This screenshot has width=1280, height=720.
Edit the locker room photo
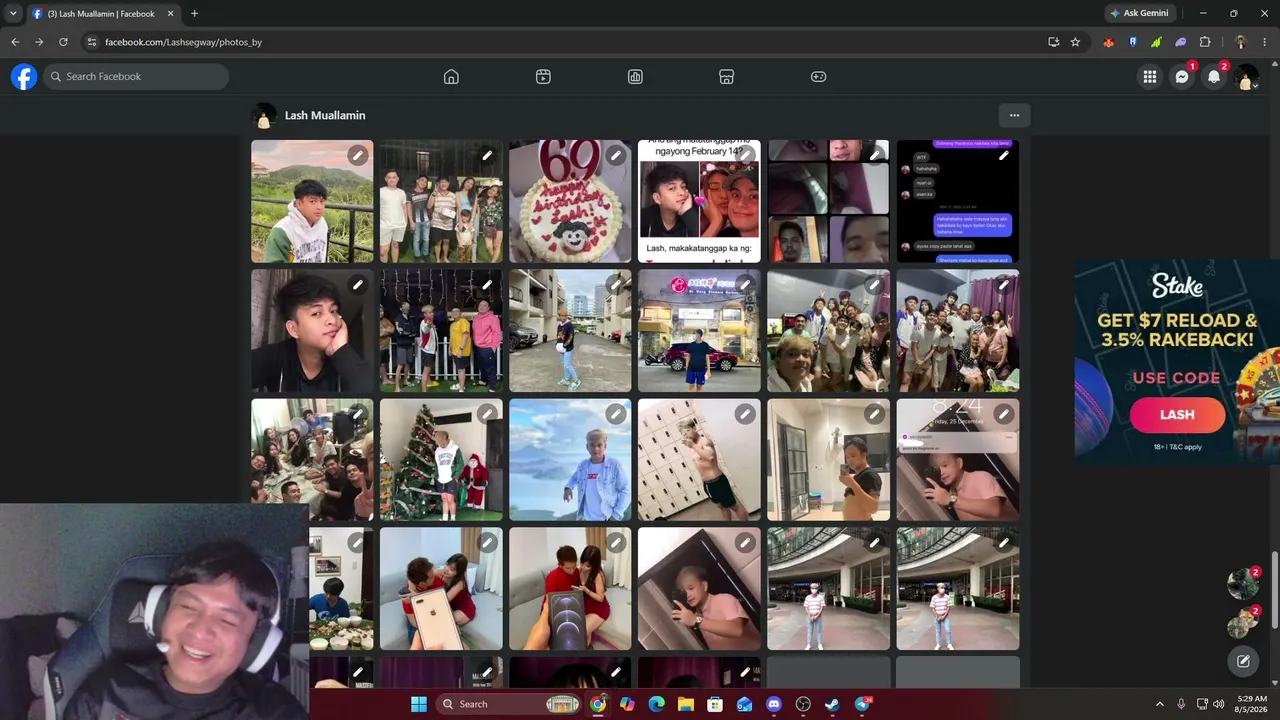coord(745,414)
